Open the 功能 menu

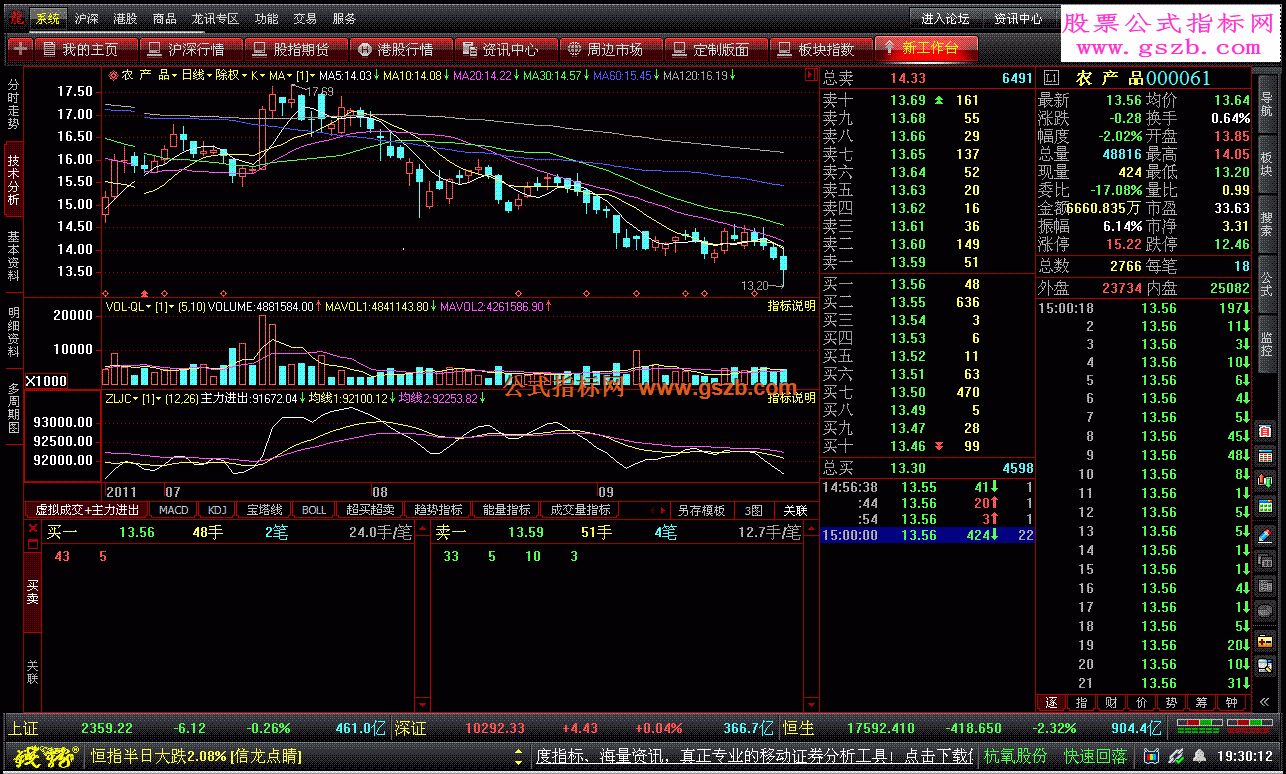coord(266,18)
